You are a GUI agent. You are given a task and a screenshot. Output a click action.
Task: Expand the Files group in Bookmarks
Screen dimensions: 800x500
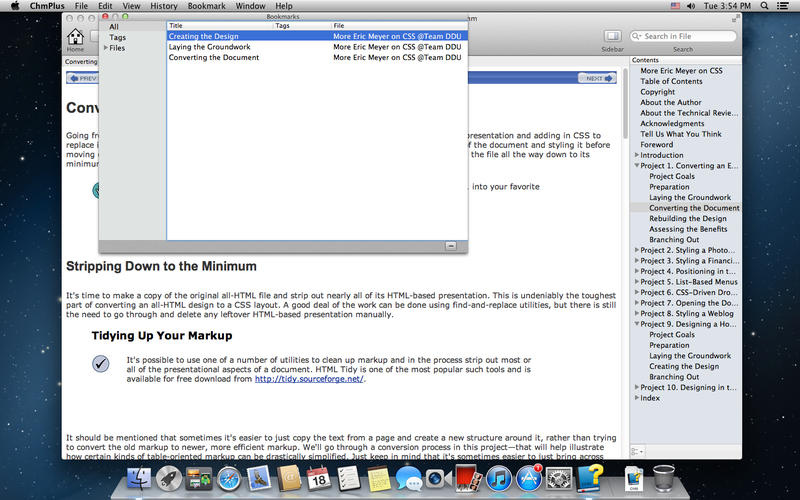107,48
